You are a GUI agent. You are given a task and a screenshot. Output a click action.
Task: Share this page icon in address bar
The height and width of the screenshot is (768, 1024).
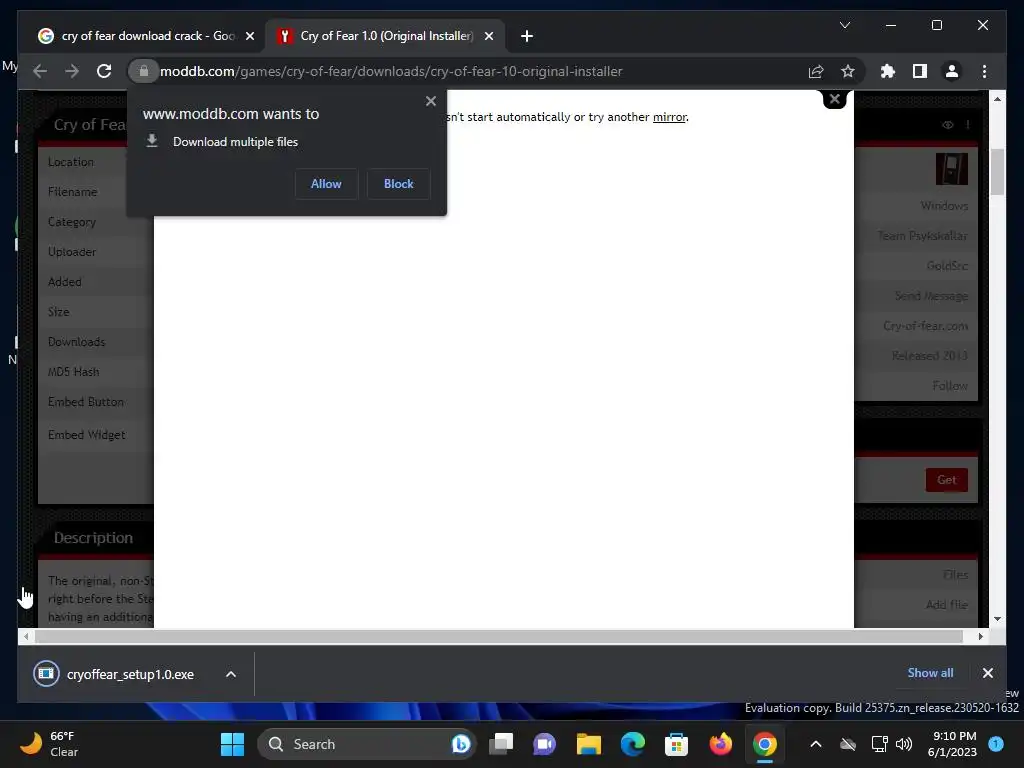[816, 71]
